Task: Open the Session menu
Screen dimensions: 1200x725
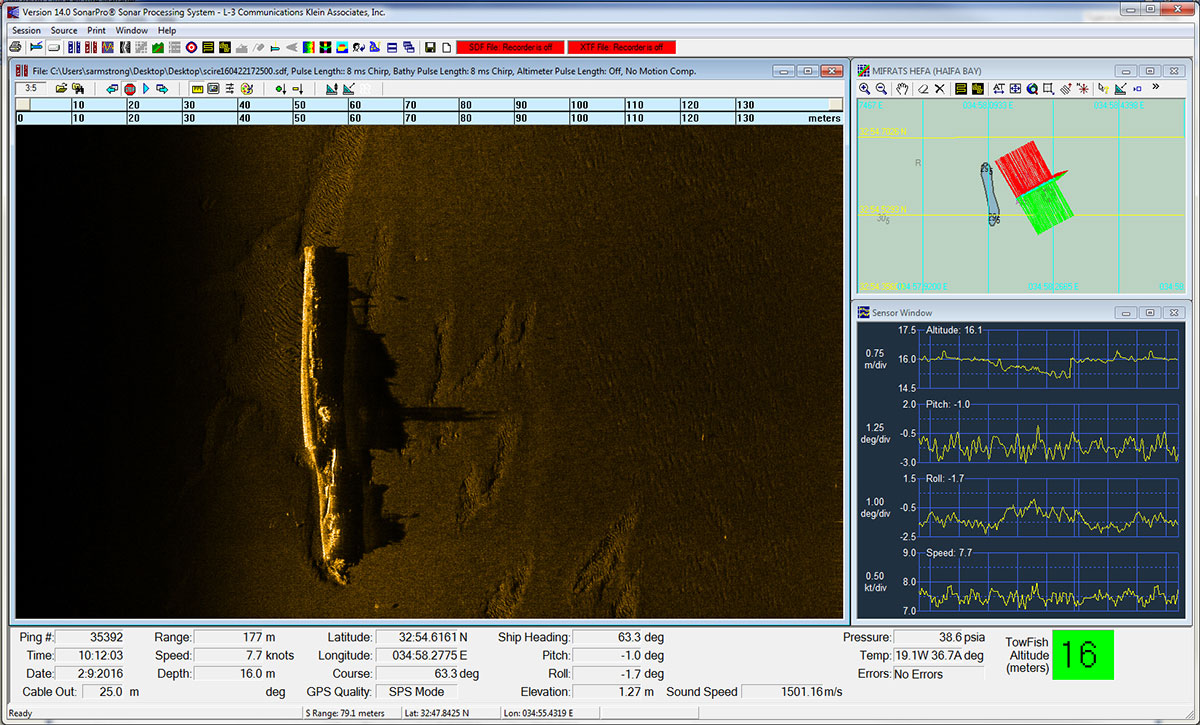Action: tap(26, 31)
